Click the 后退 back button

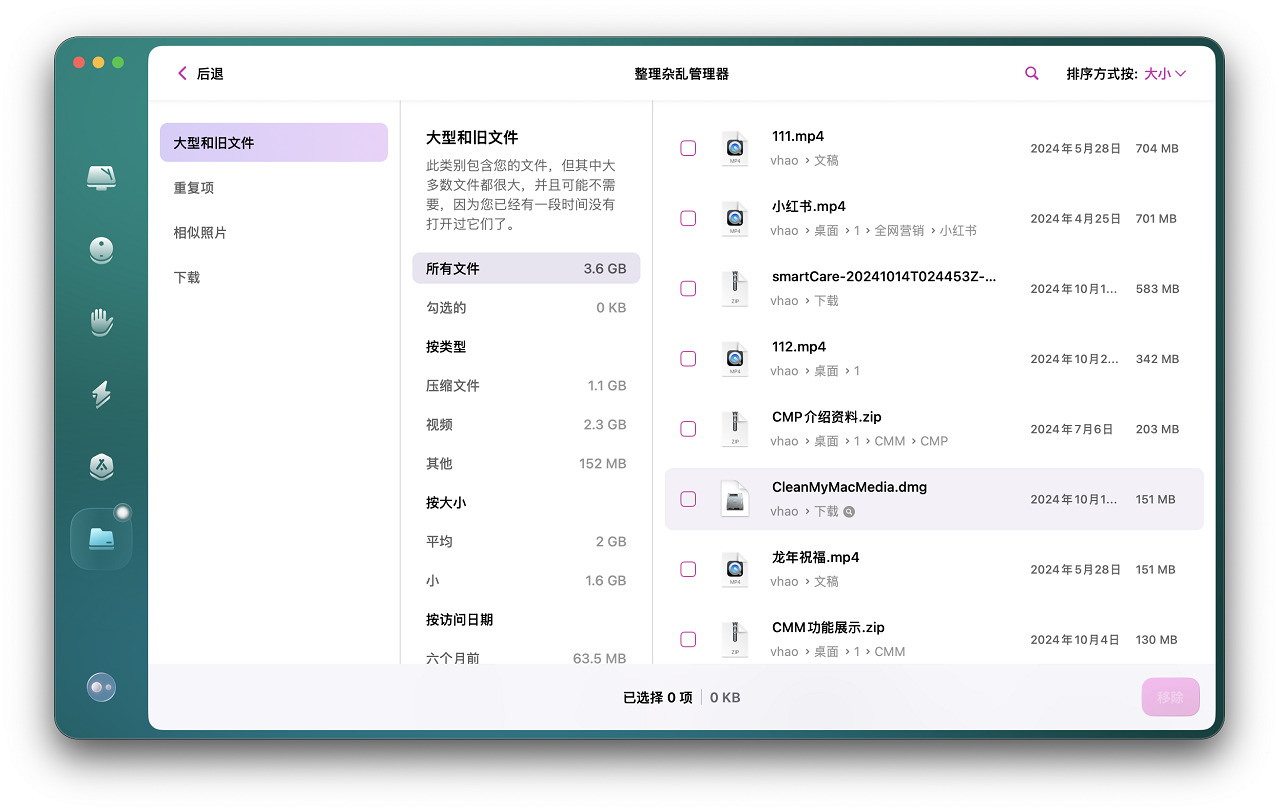(200, 73)
